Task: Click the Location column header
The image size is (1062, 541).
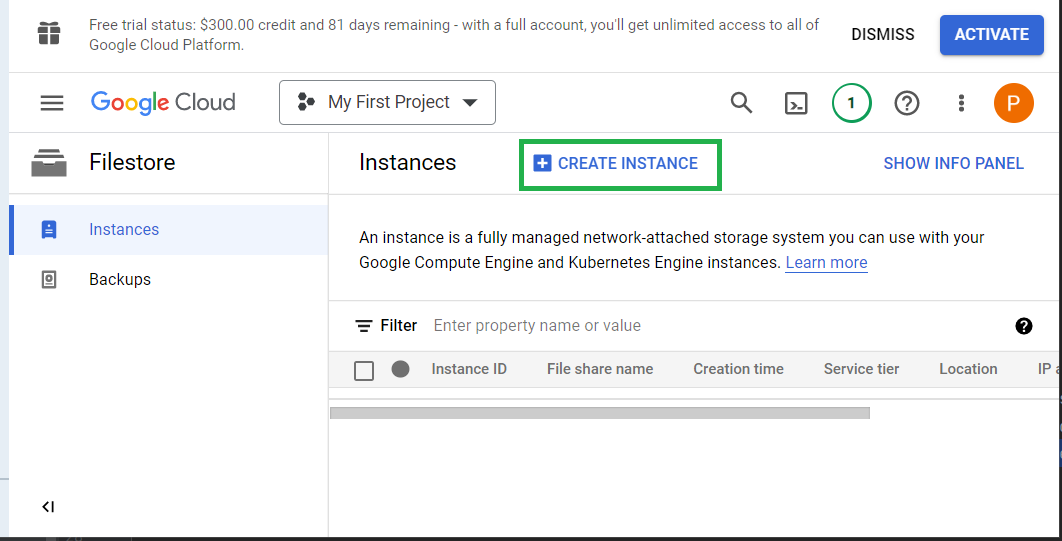Action: click(968, 369)
